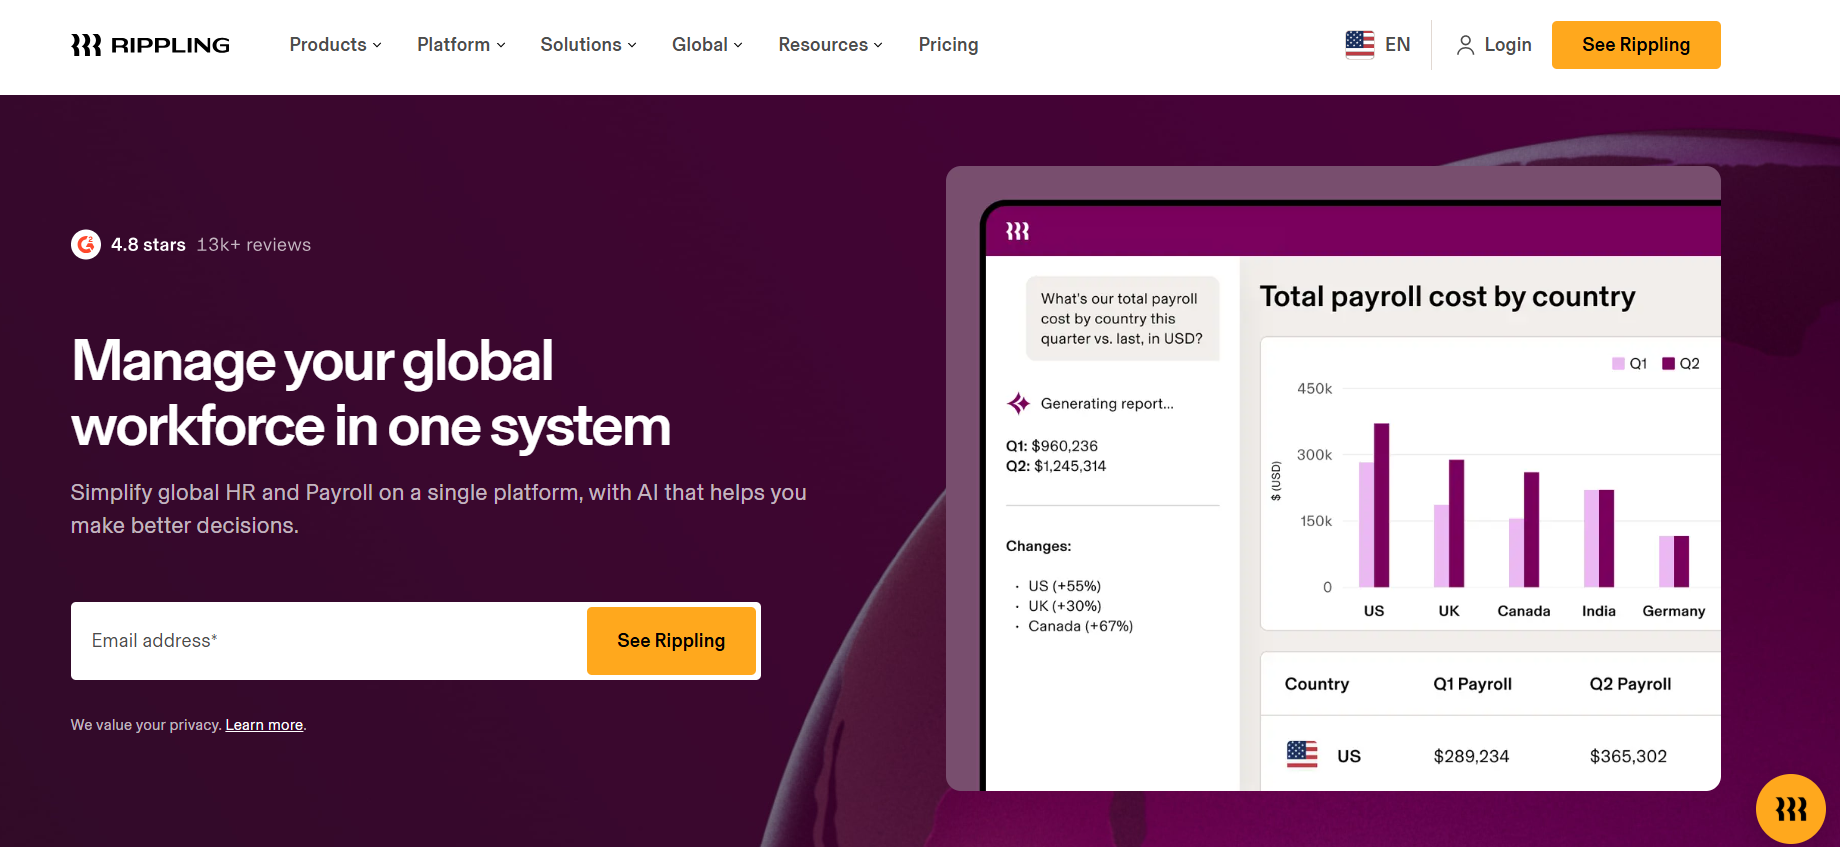This screenshot has height=847, width=1840.
Task: Click the payroll question chat bubble
Action: coord(1122,318)
